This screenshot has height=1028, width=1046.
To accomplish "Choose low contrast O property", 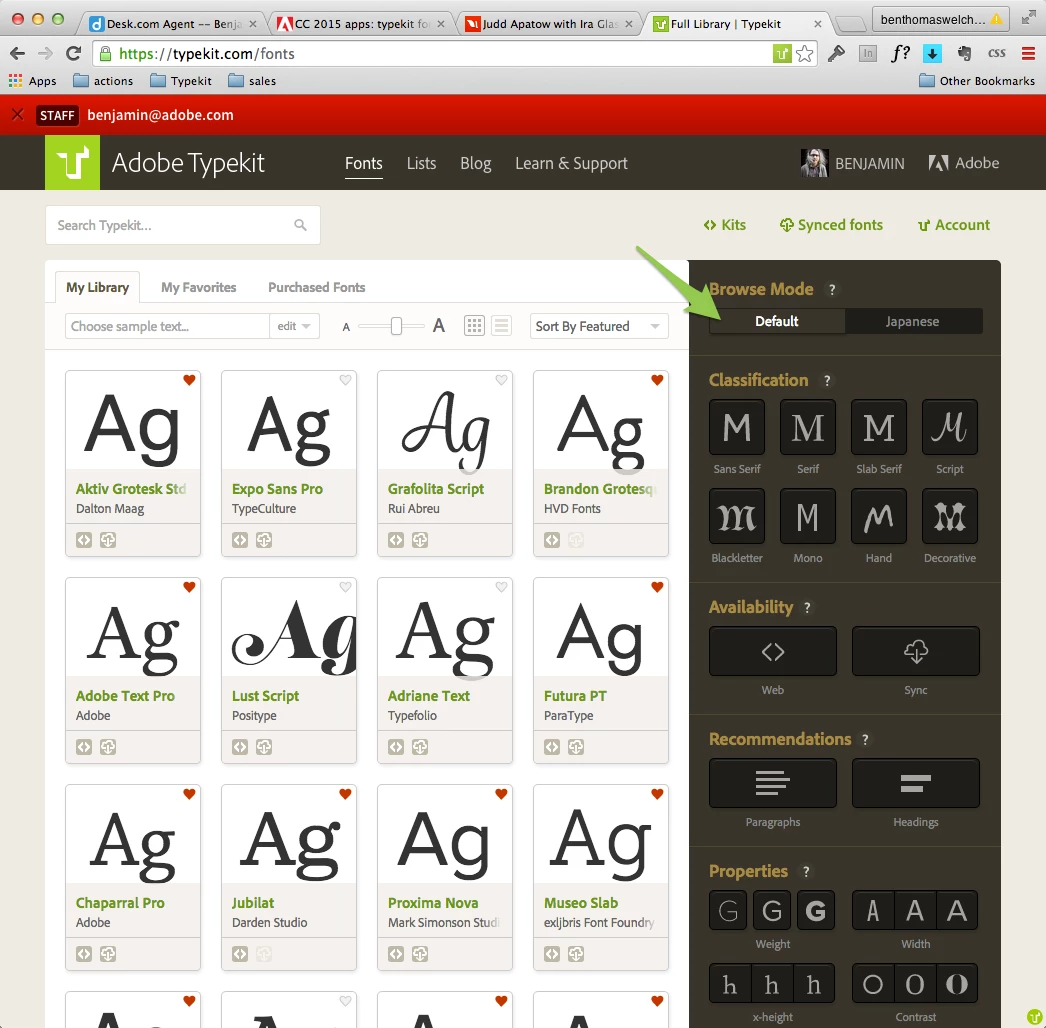I will click(873, 983).
